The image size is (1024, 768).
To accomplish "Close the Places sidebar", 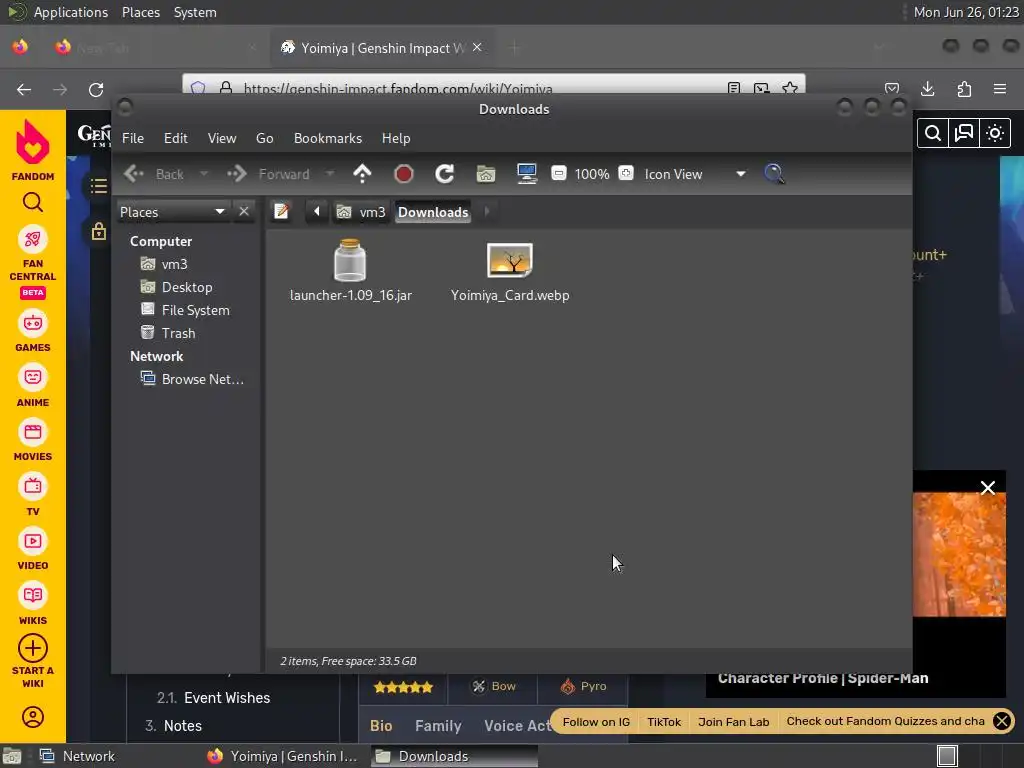I will point(244,212).
